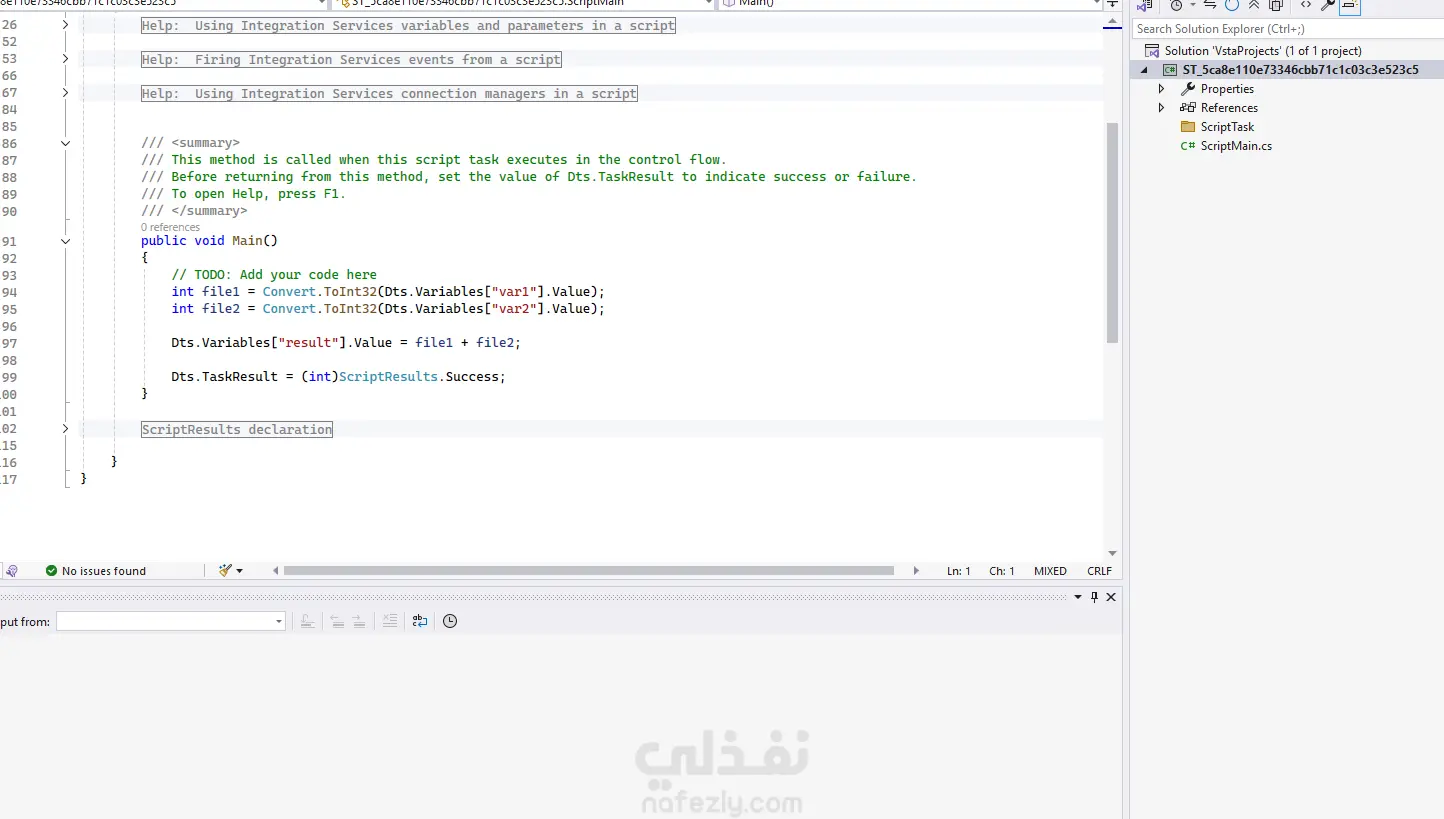This screenshot has width=1444, height=819.
Task: Toggle Auto Hide pin on Output panel
Action: pos(1094,597)
